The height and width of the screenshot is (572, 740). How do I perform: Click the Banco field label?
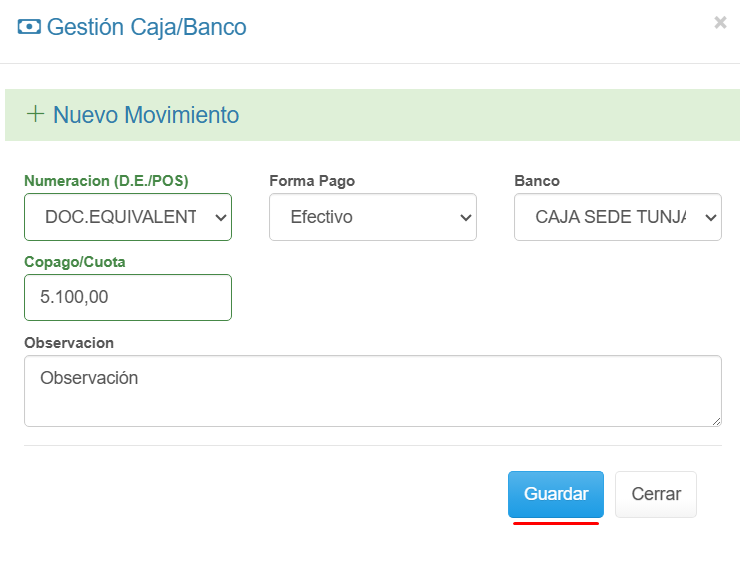(x=537, y=181)
